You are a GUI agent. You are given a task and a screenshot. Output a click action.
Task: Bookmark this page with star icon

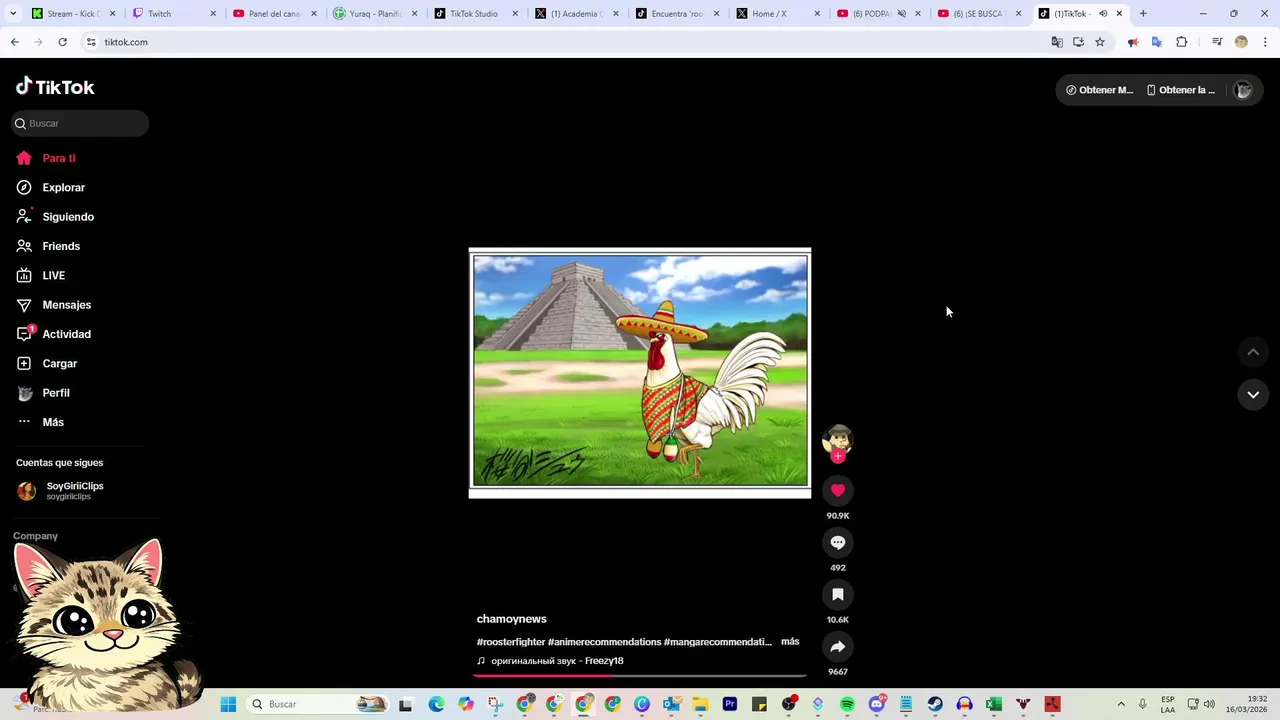click(x=1100, y=42)
